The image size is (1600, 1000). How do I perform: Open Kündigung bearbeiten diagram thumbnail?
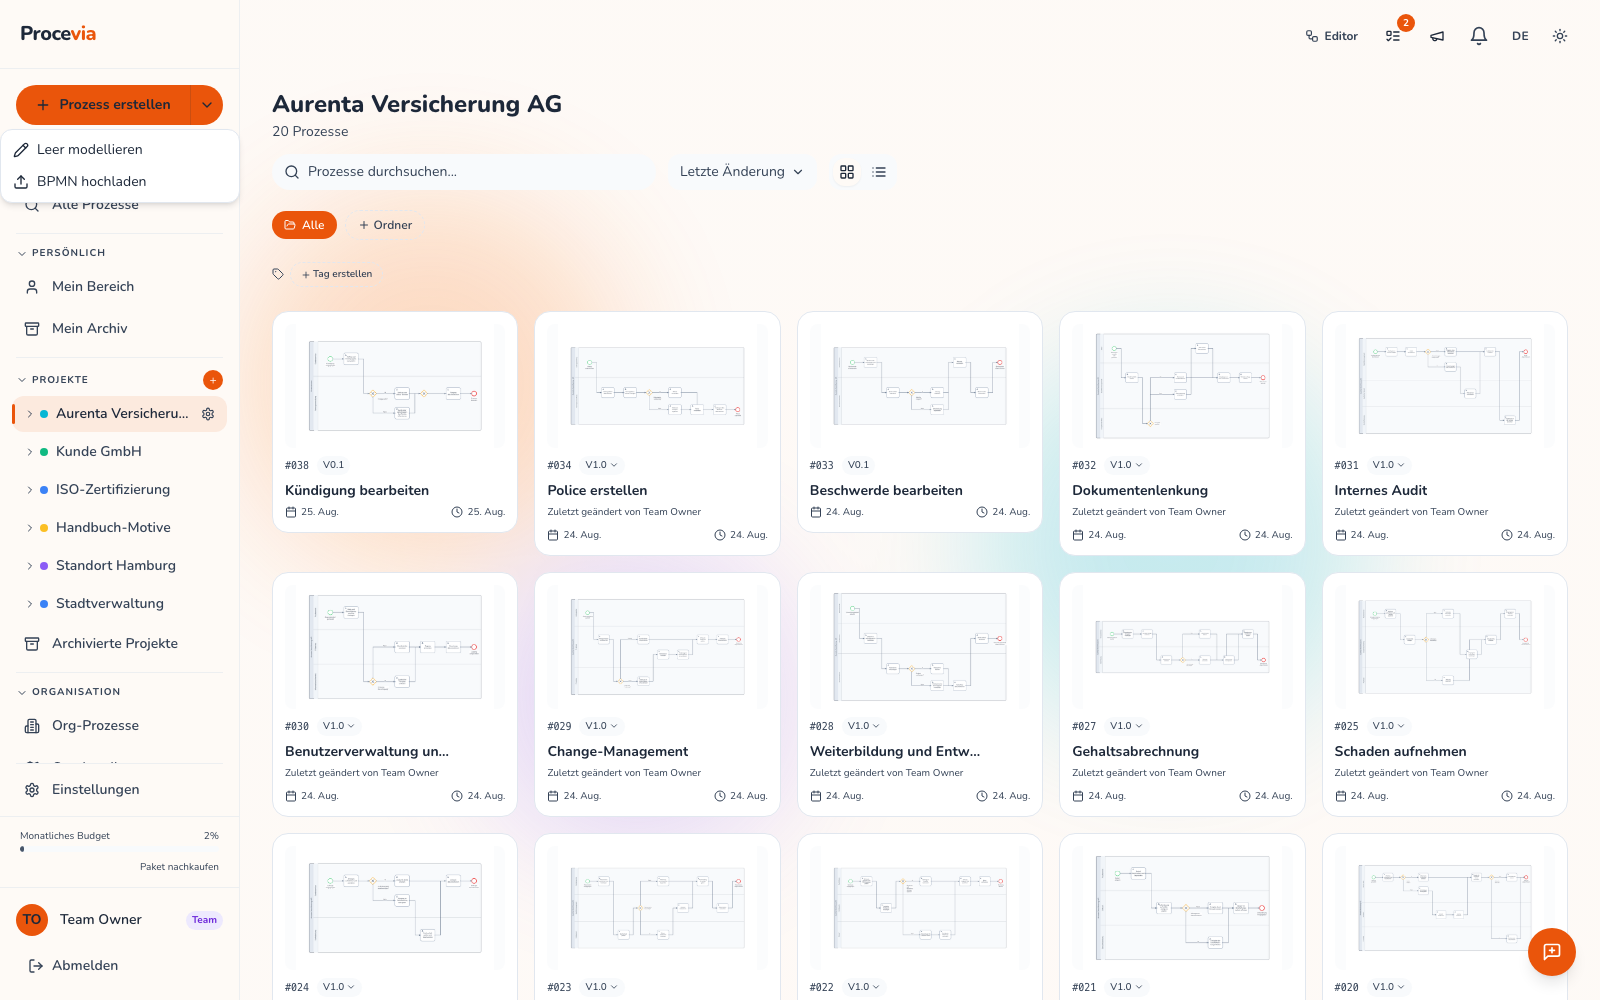(395, 385)
